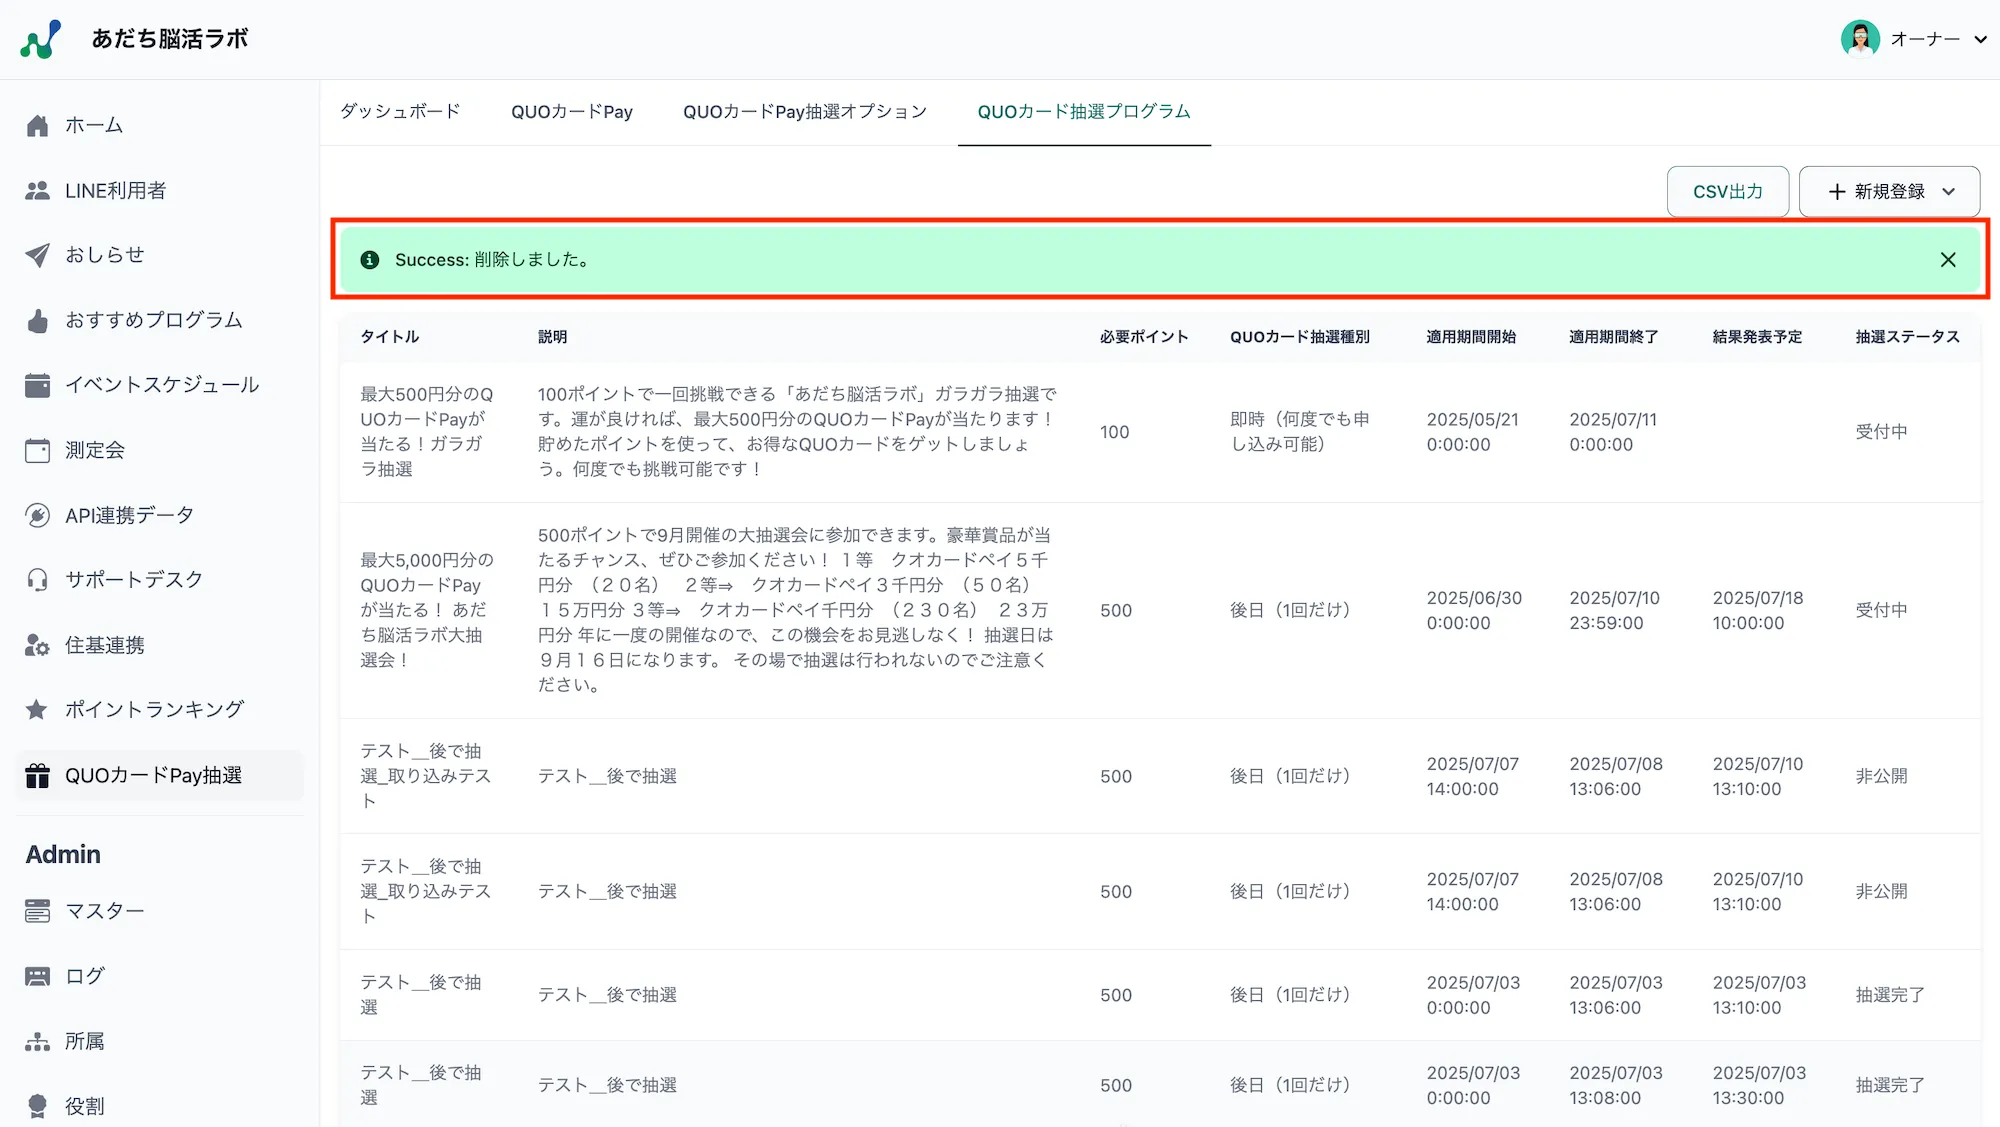Click the 100 required points cell
Image resolution: width=2000 pixels, height=1127 pixels.
tap(1114, 432)
